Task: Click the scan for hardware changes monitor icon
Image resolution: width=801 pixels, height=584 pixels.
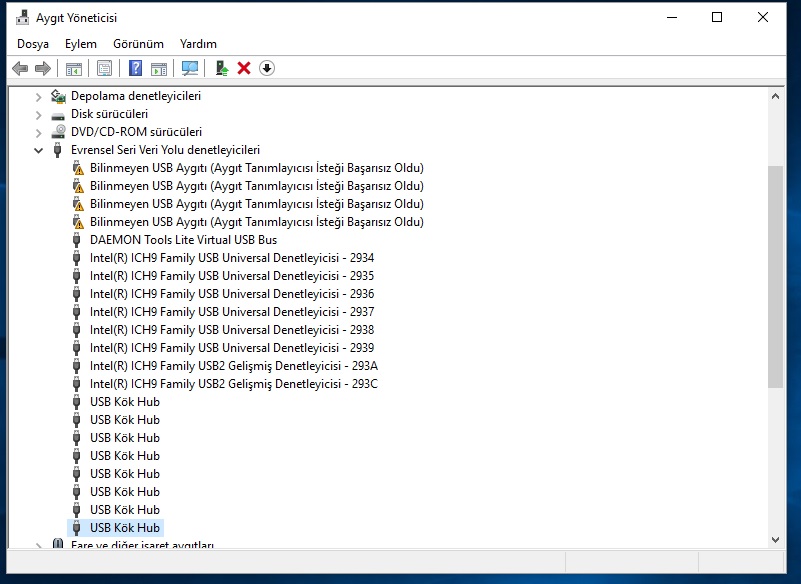Action: [x=190, y=68]
